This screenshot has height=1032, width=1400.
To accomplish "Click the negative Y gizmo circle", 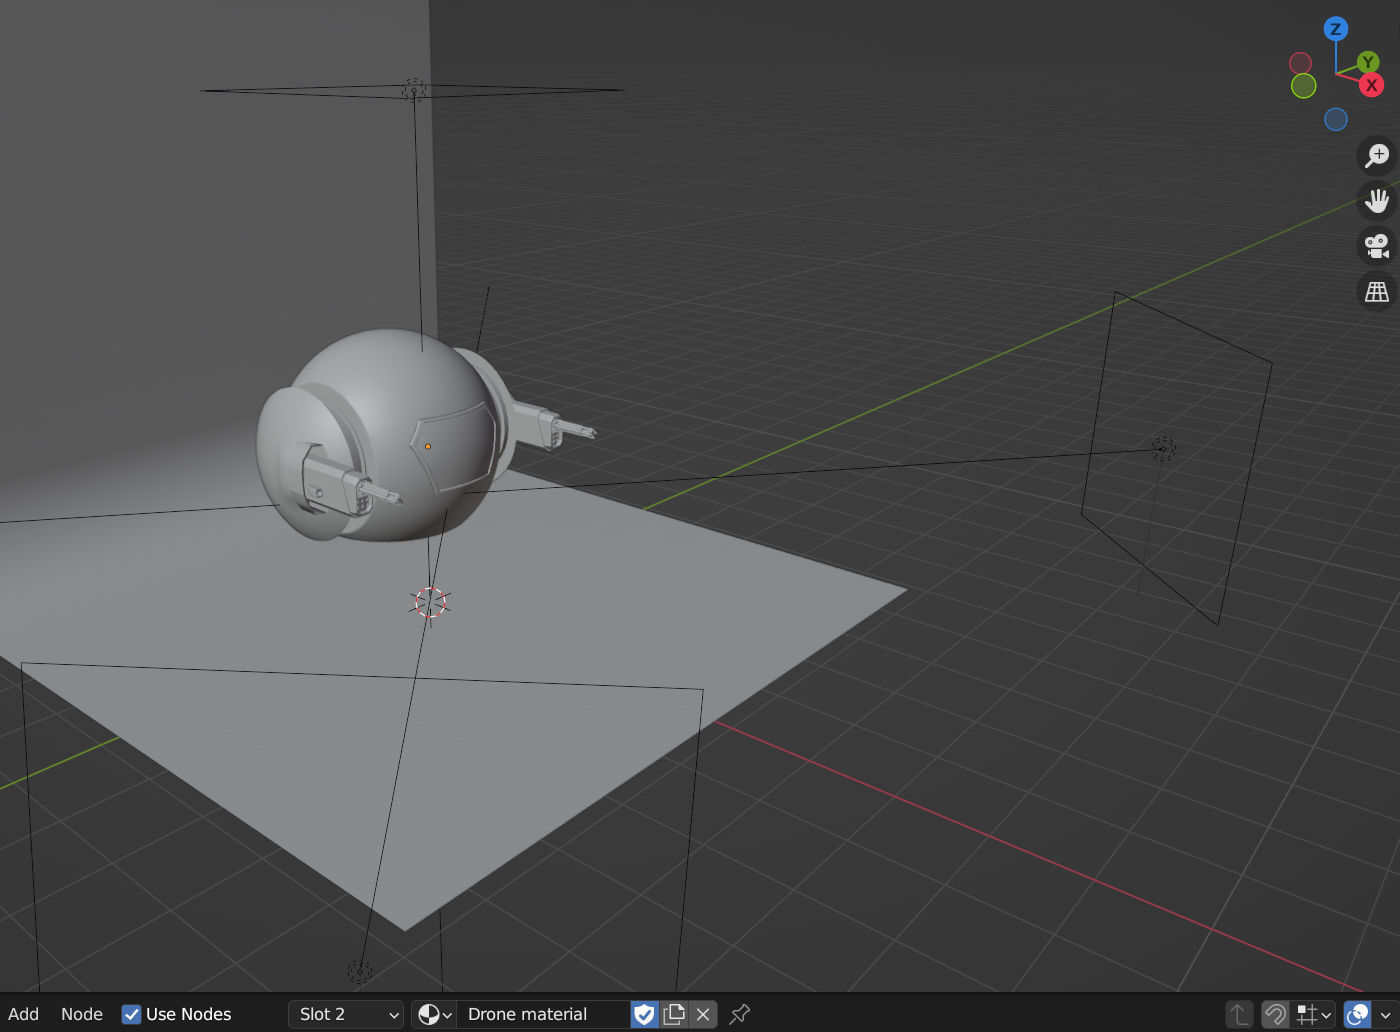I will [1303, 86].
